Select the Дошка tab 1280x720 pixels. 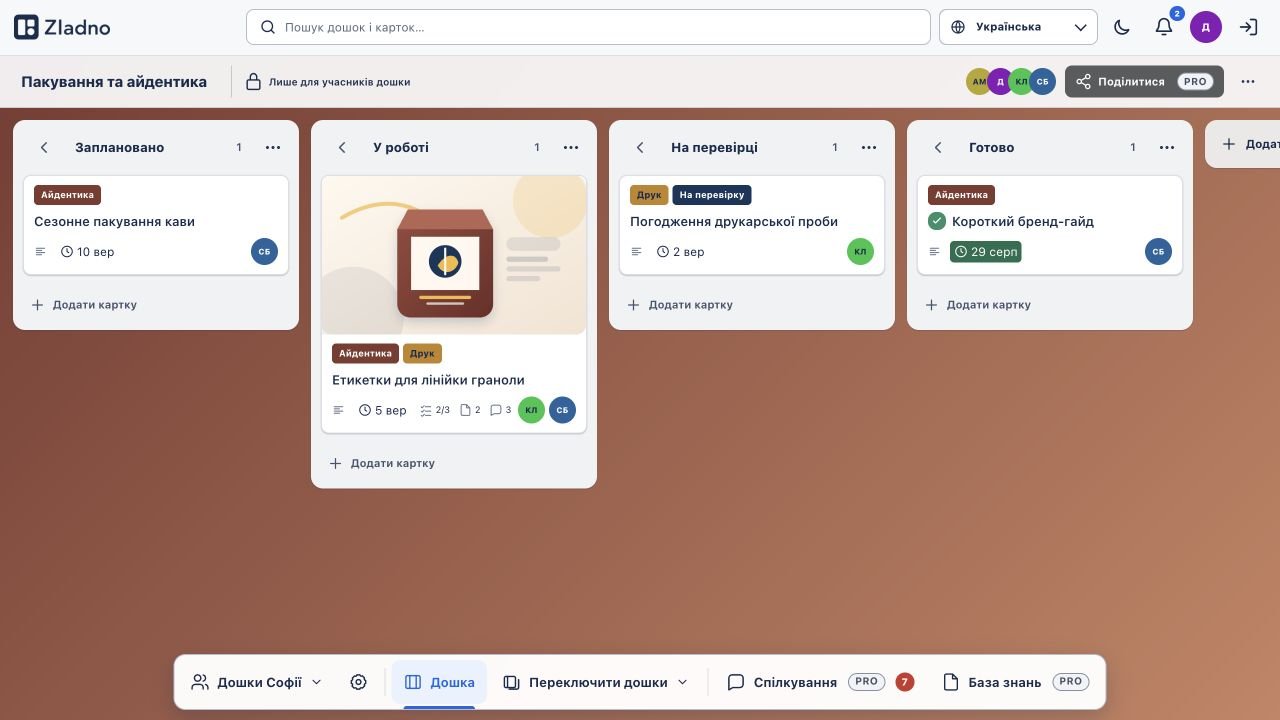pos(439,682)
